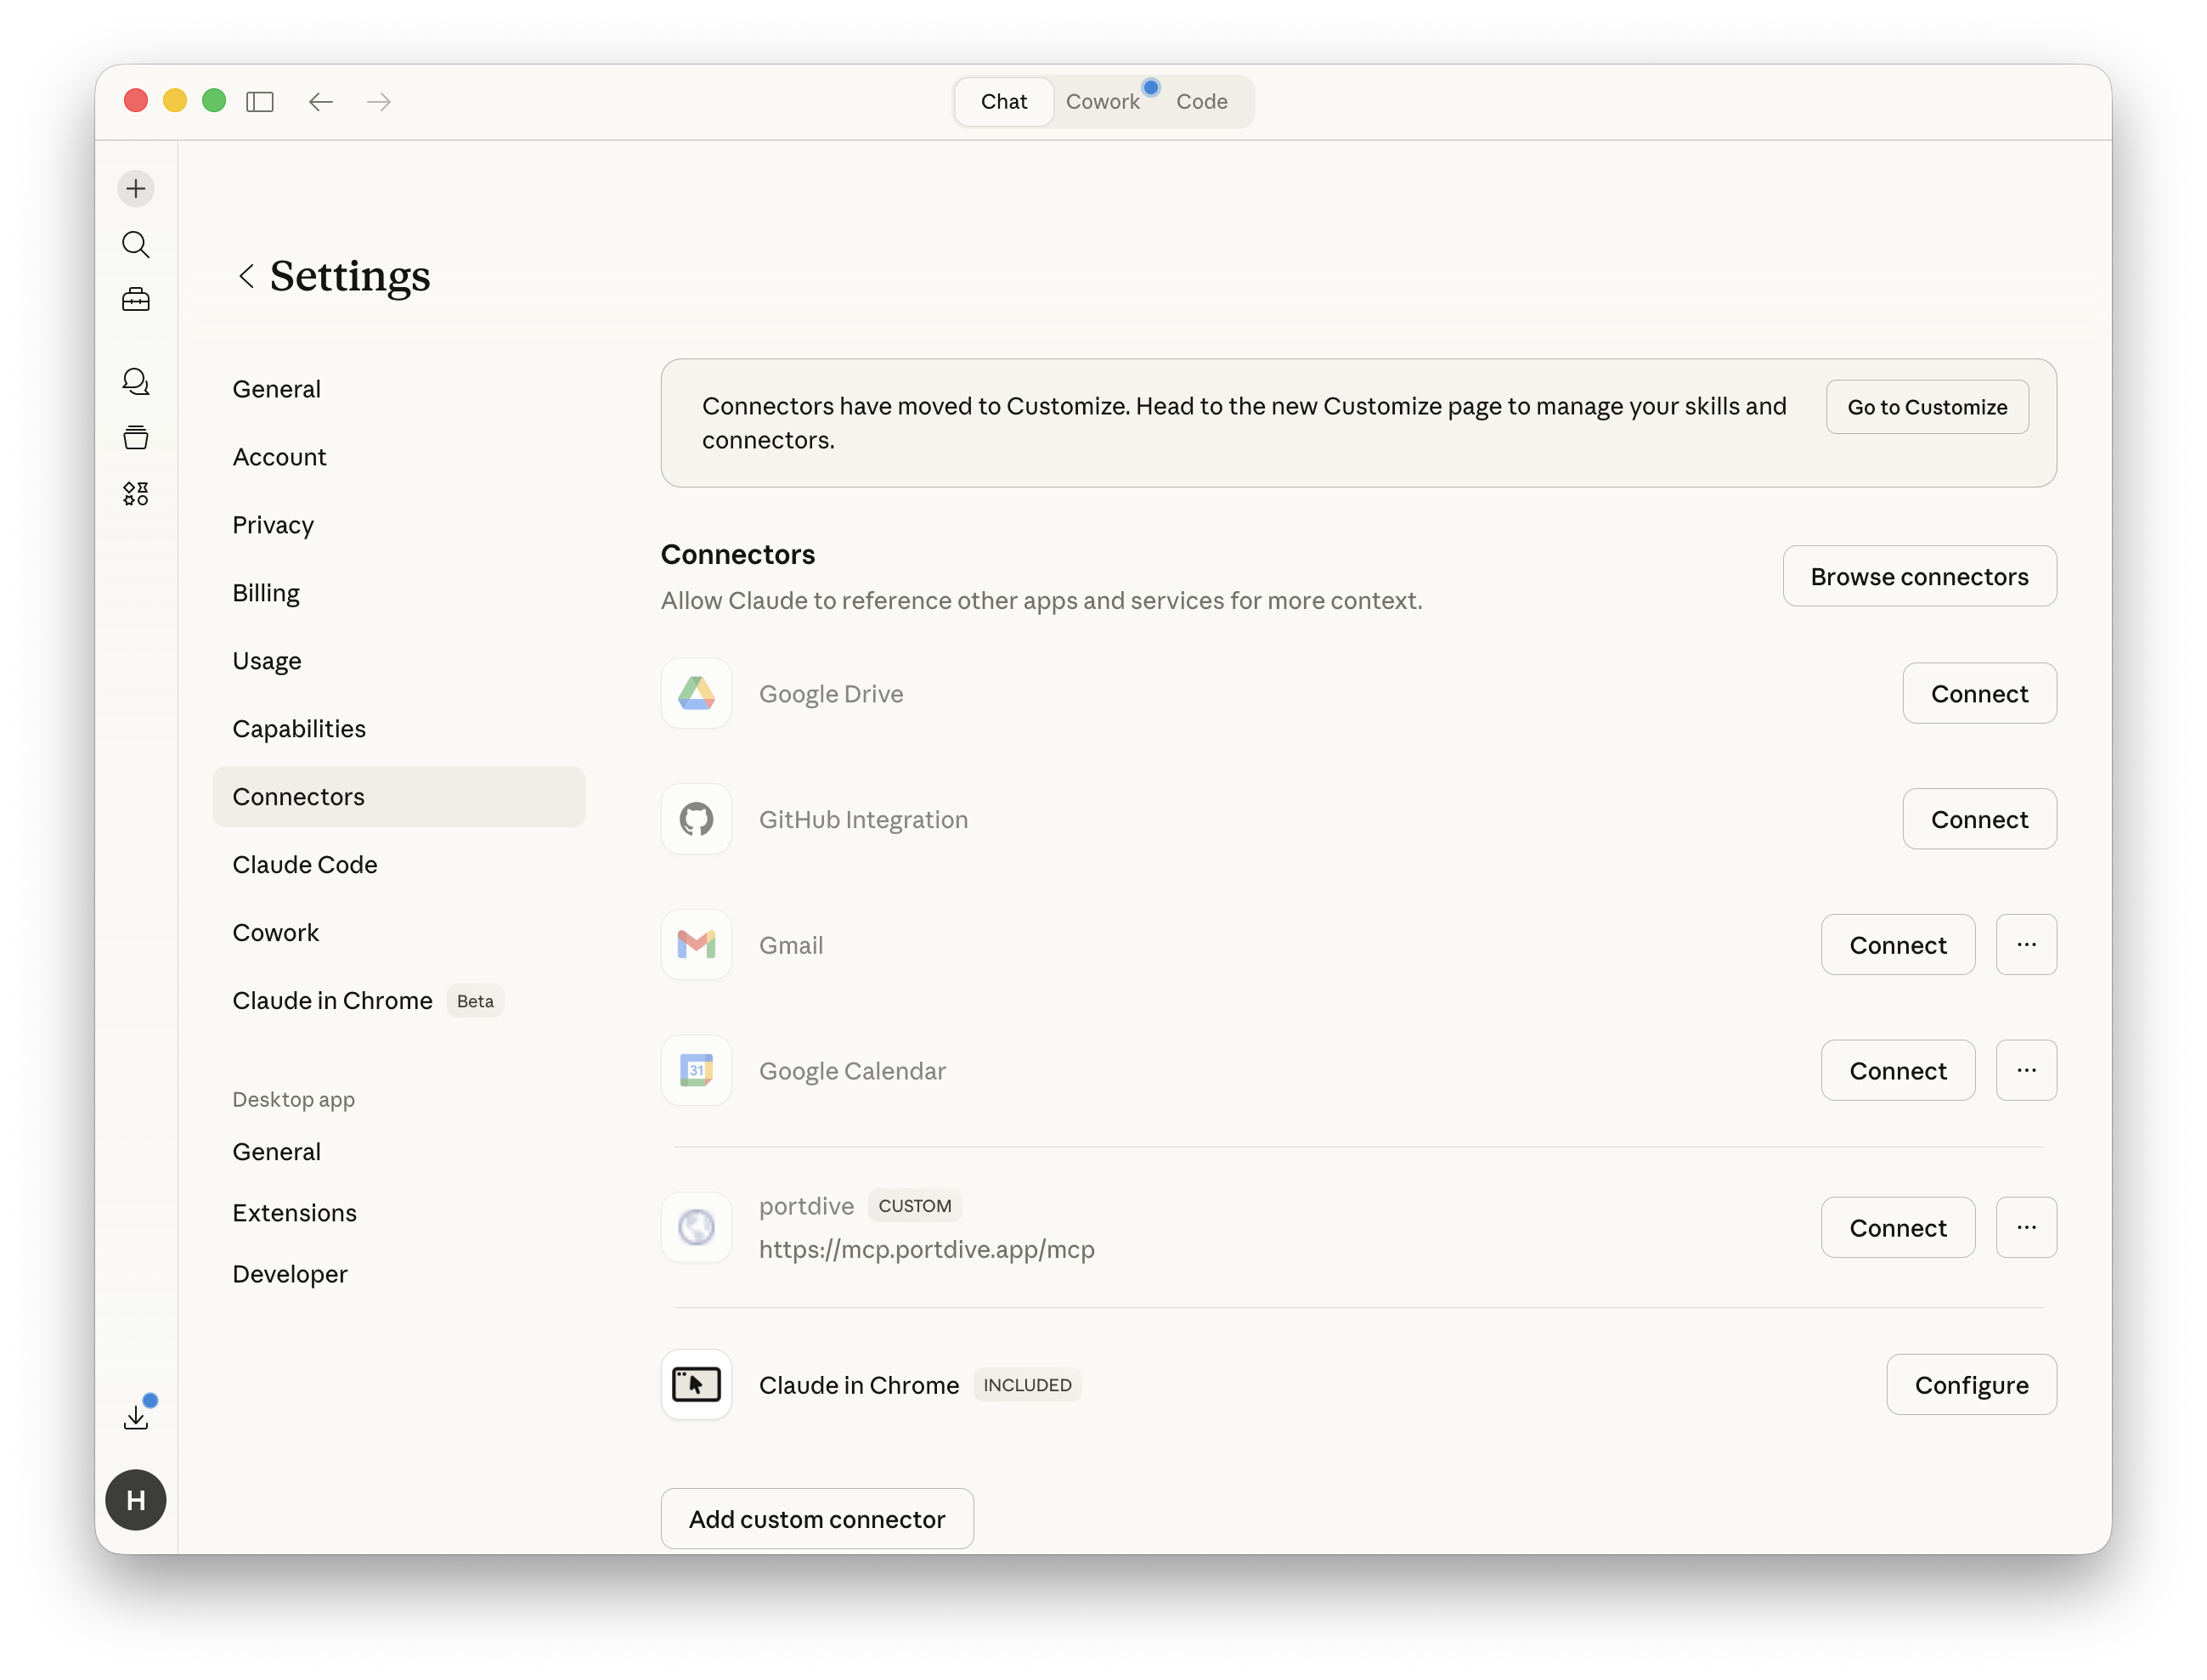Open the toolbox icon in left sidebar
The width and height of the screenshot is (2207, 1680).
click(x=136, y=300)
